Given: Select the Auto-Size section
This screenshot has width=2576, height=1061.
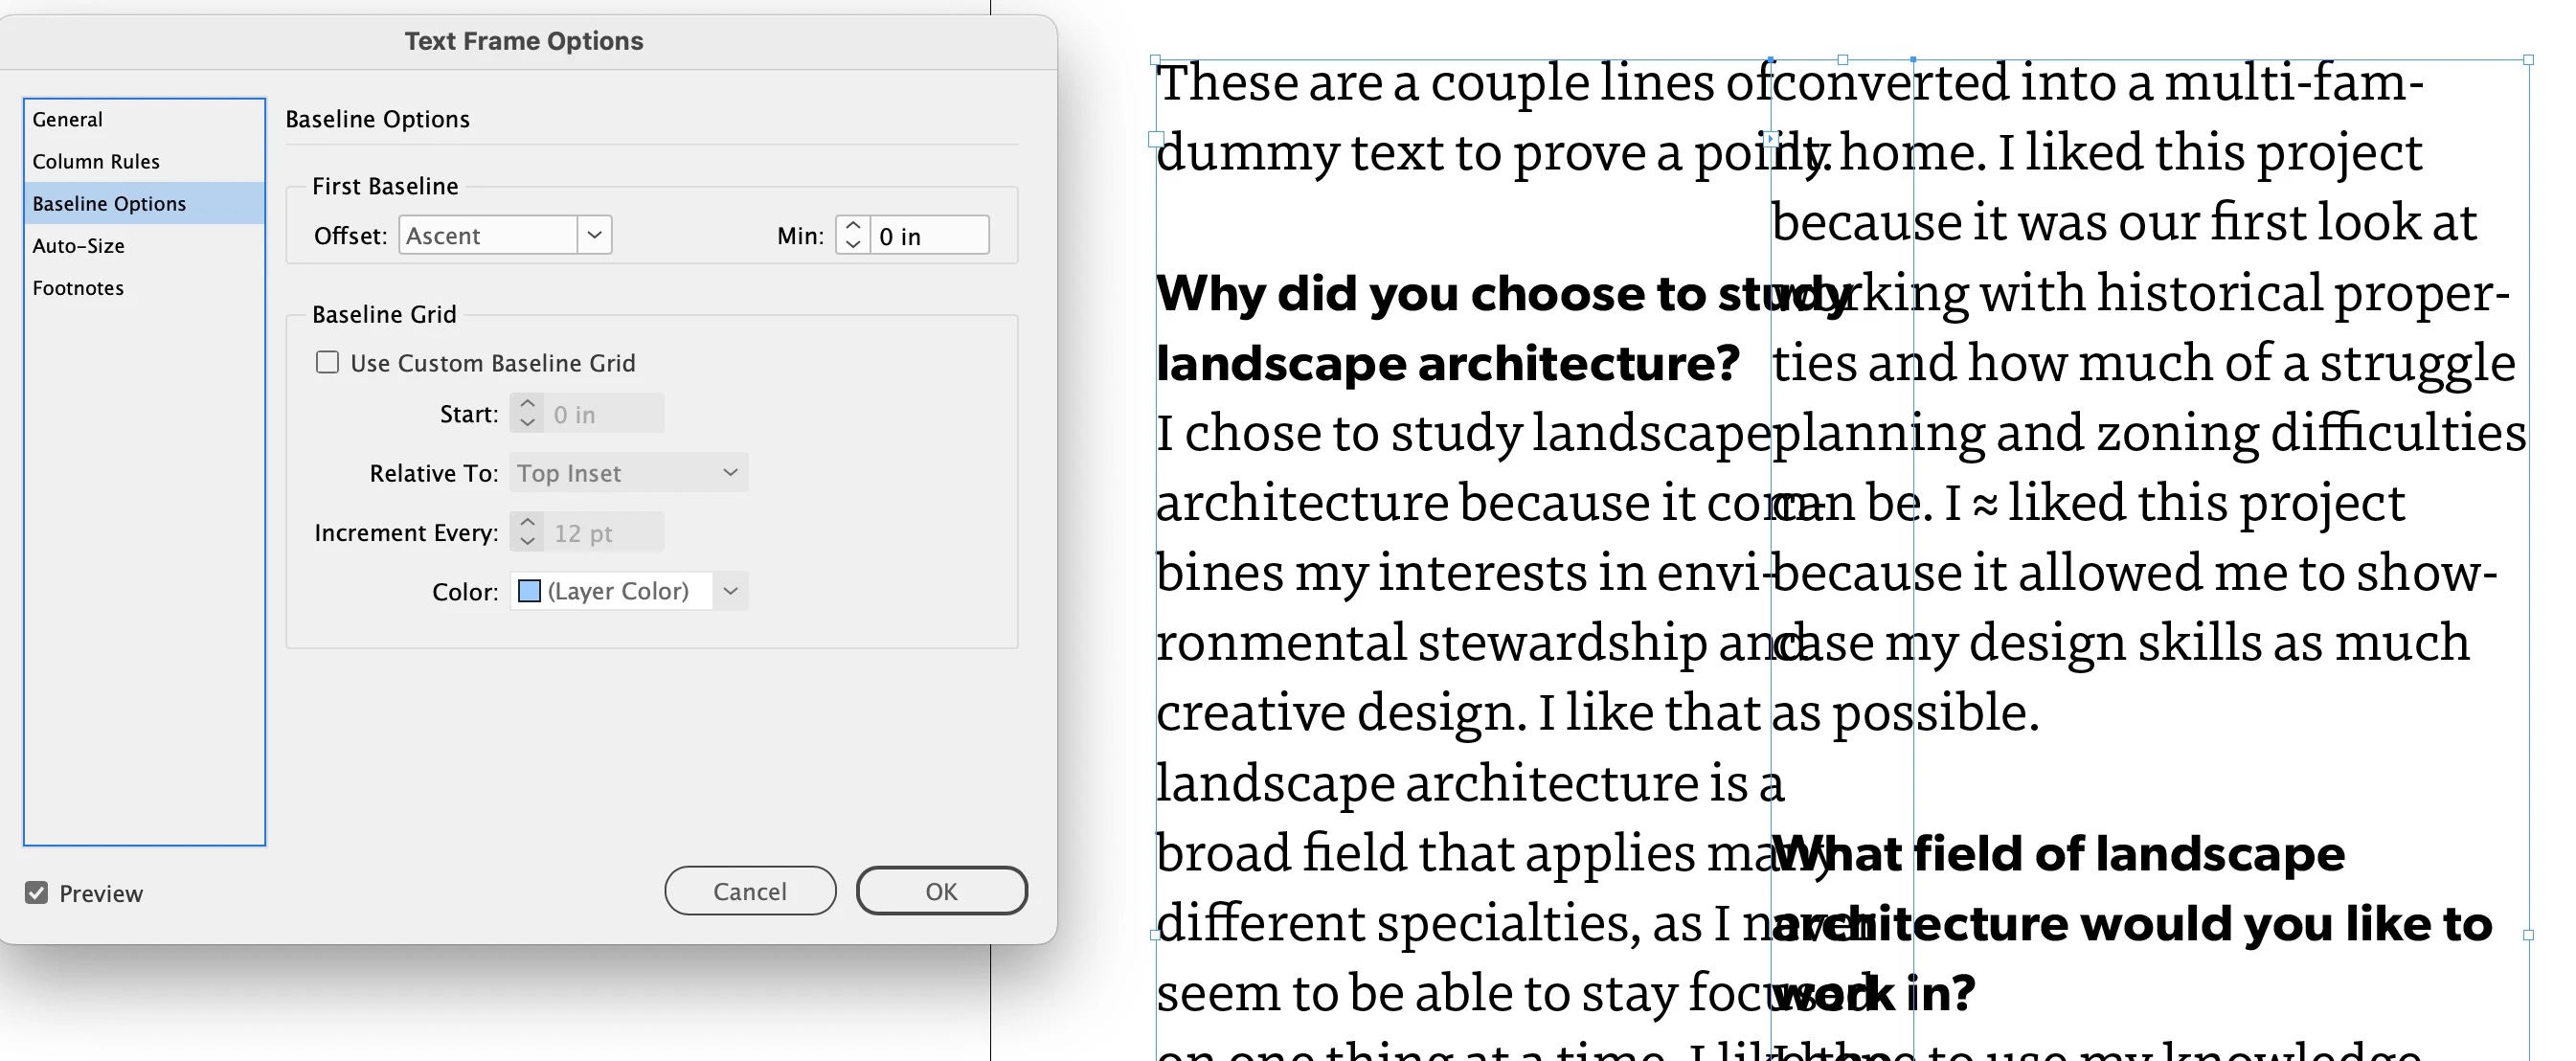Looking at the screenshot, I should (79, 245).
